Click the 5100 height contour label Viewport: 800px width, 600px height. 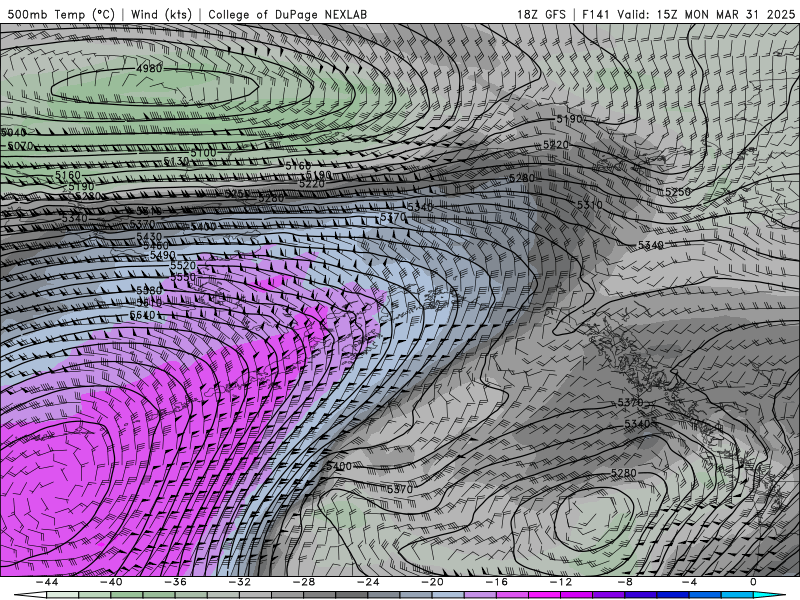tap(203, 153)
